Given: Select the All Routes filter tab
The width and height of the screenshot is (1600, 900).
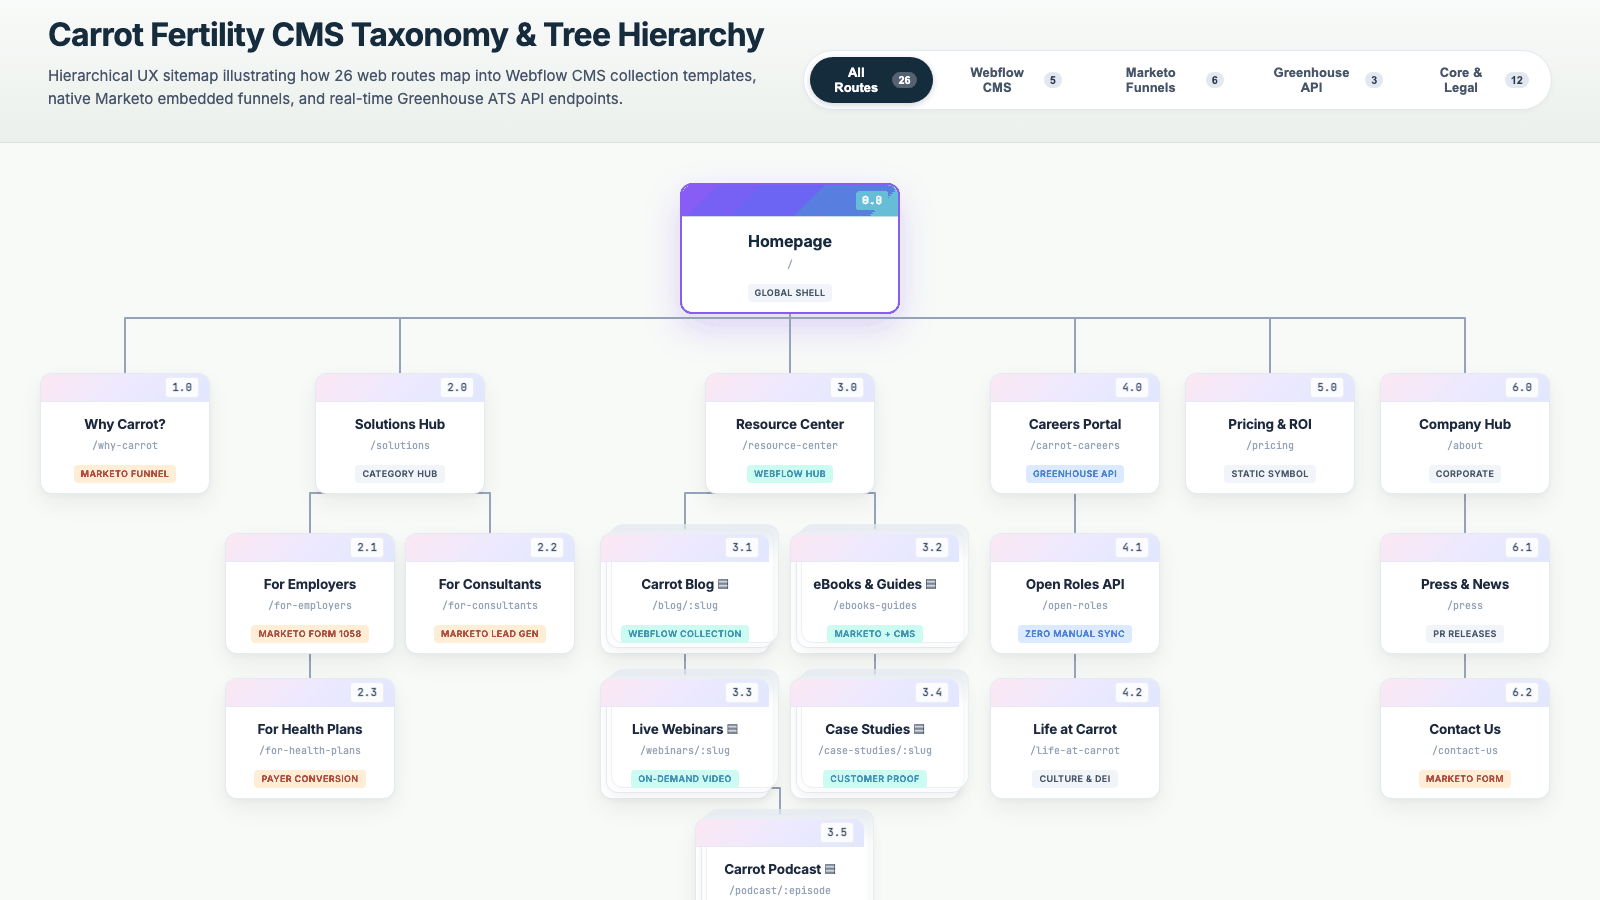Looking at the screenshot, I should click(x=871, y=80).
